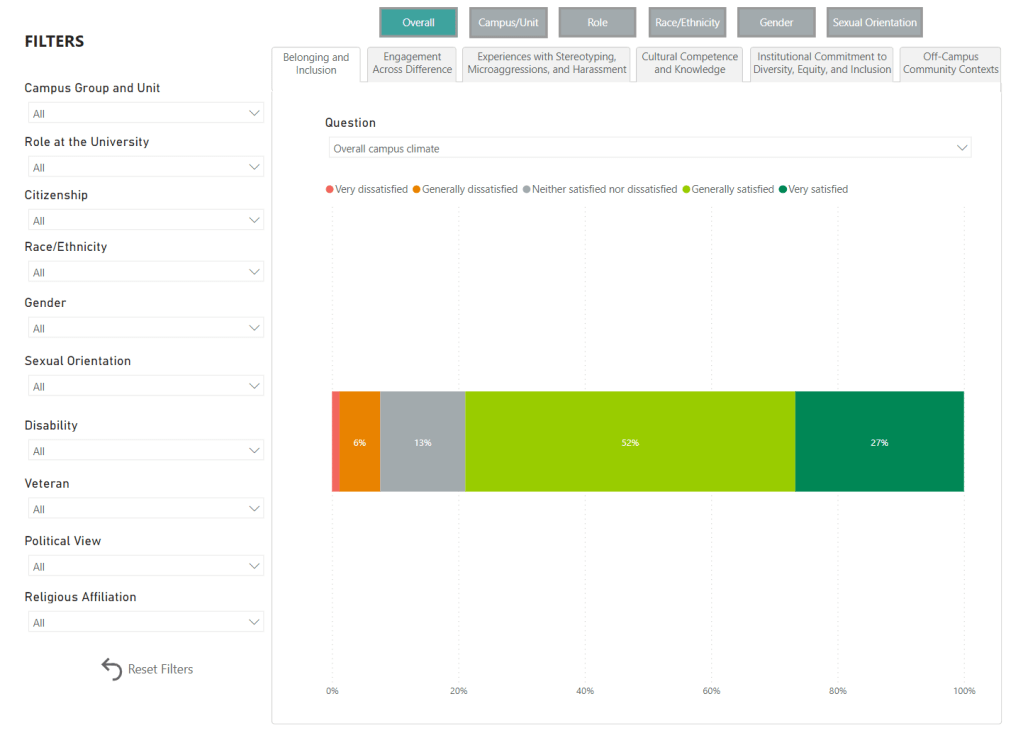Click the 13% gray neutral bar segment
The image size is (1023, 733).
(422, 441)
